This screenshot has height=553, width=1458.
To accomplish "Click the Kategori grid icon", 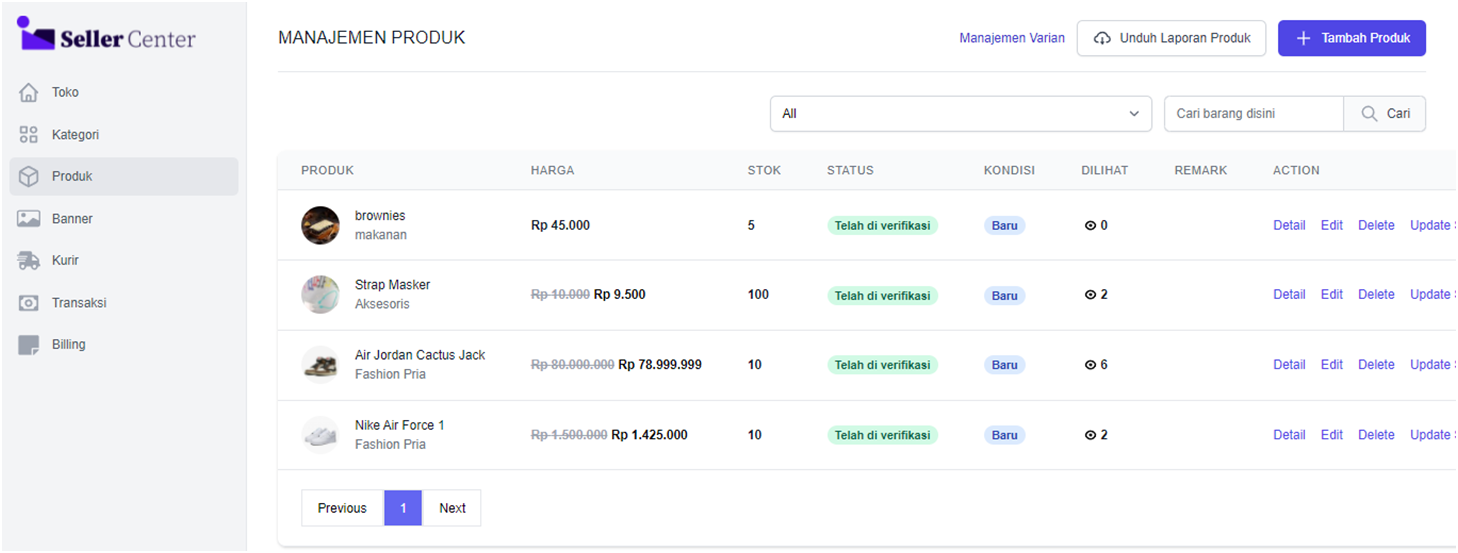I will (x=29, y=135).
